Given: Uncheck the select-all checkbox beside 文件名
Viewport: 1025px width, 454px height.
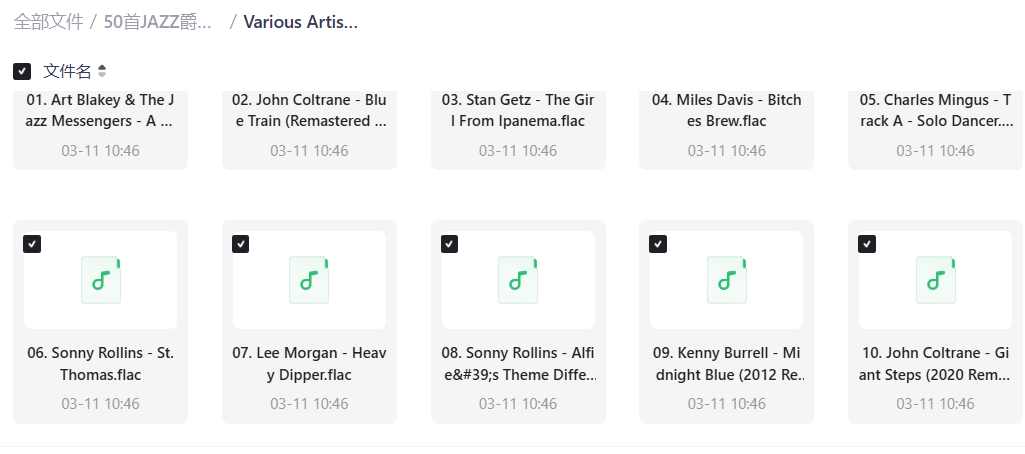Looking at the screenshot, I should (x=22, y=71).
